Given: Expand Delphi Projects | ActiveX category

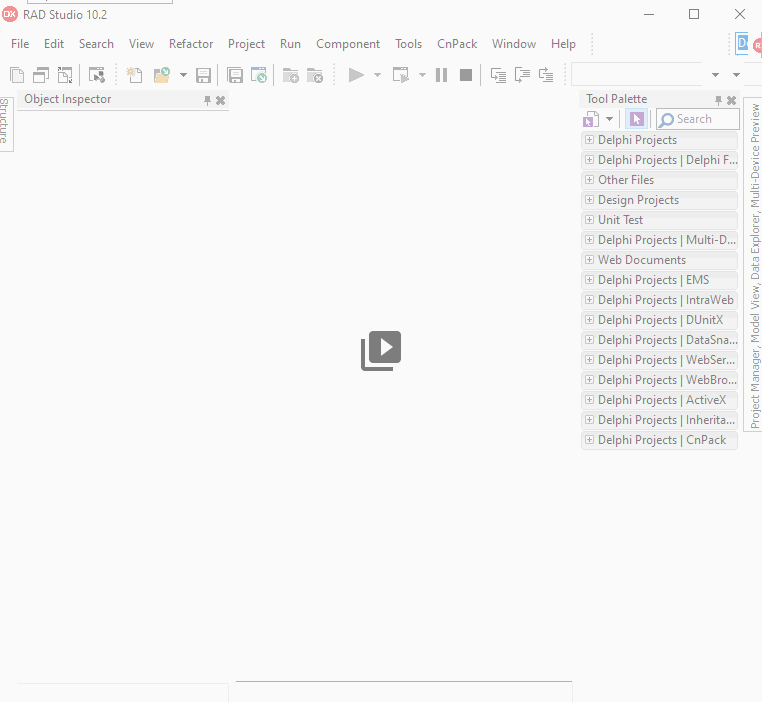Looking at the screenshot, I should click(x=589, y=400).
